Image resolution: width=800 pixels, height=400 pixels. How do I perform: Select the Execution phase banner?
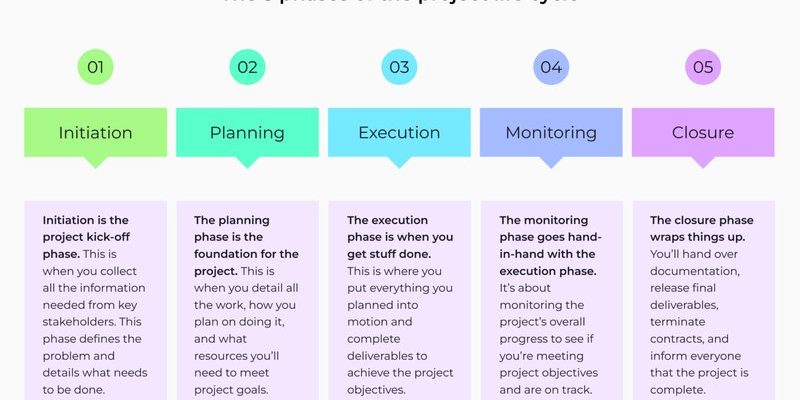tap(399, 132)
